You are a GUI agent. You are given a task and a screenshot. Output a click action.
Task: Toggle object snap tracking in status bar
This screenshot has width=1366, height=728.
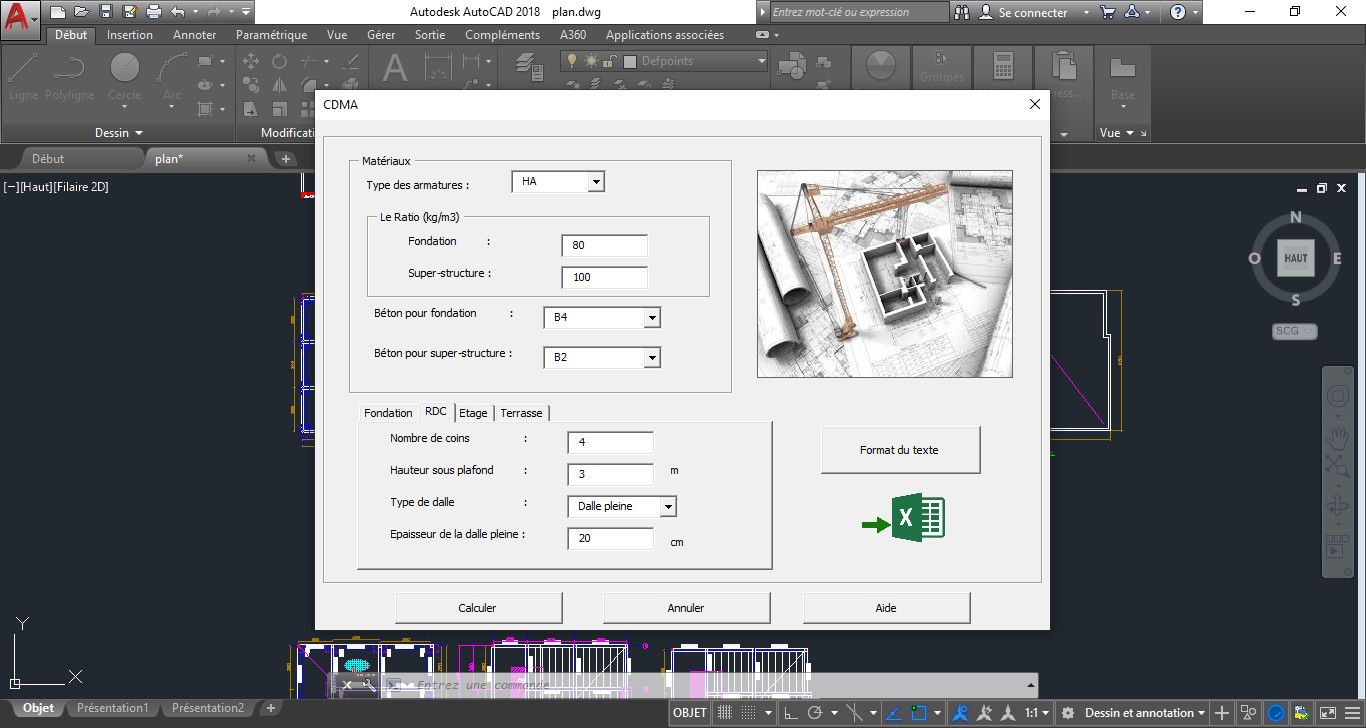(x=894, y=713)
